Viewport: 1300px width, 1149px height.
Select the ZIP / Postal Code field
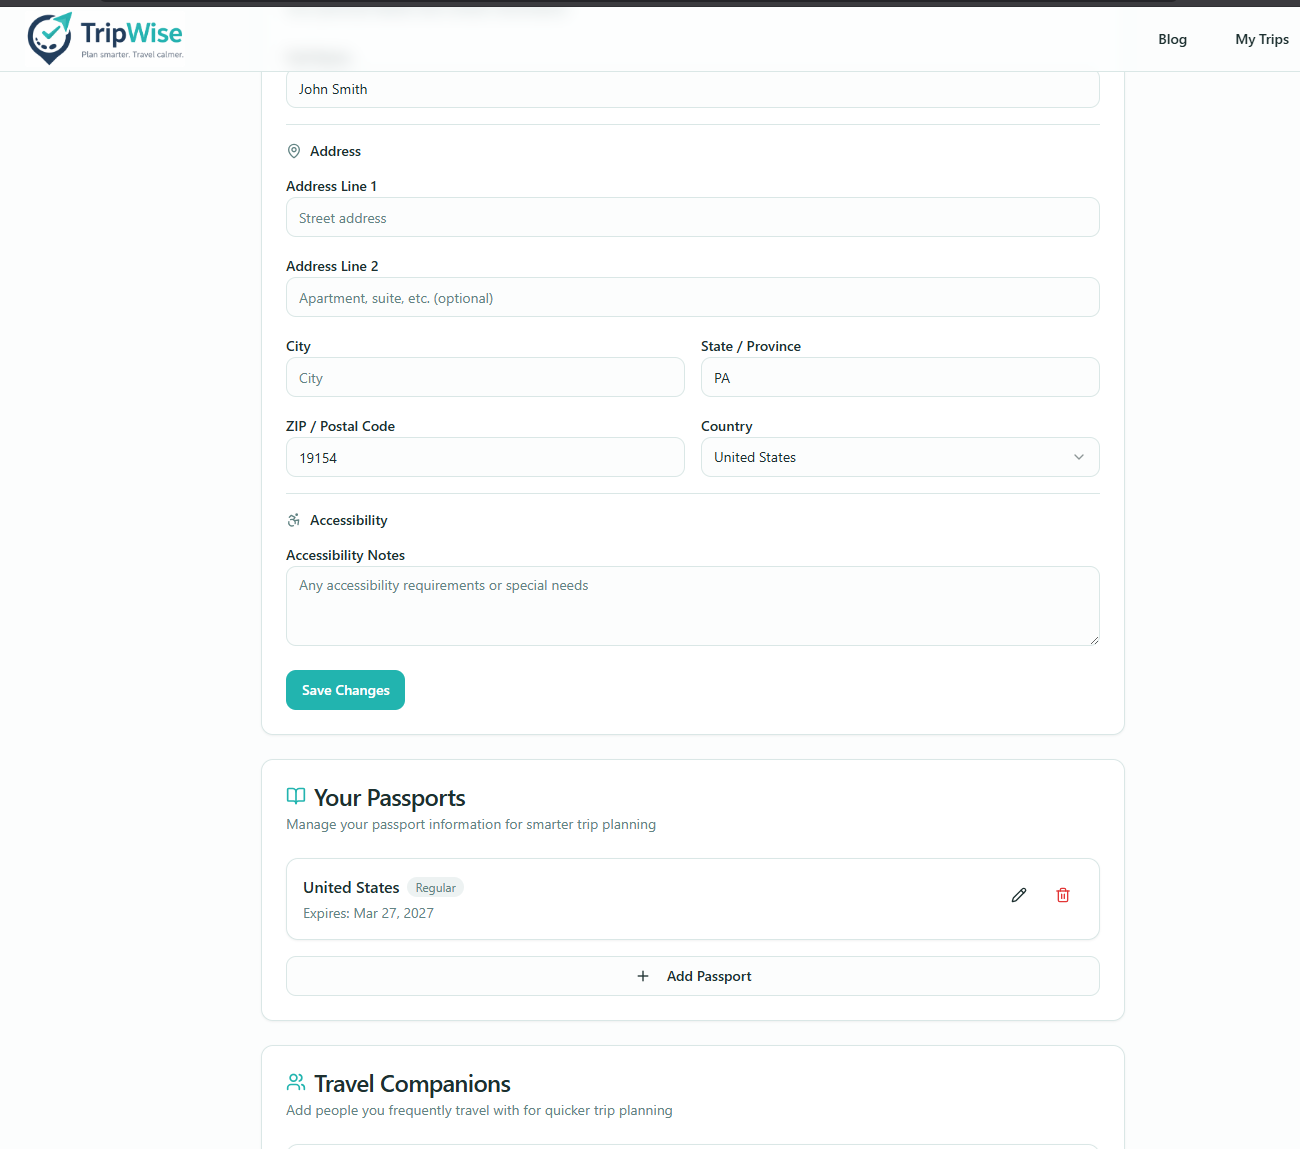(485, 457)
